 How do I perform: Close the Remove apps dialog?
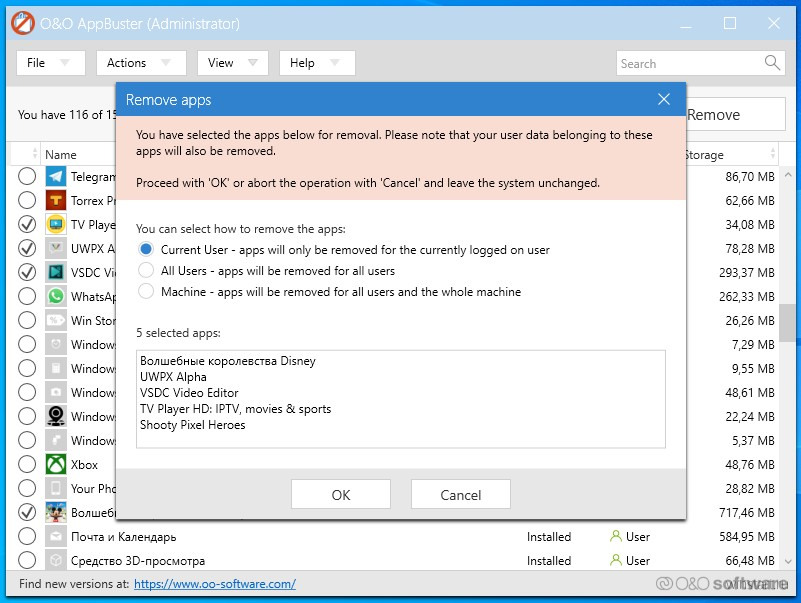point(664,99)
